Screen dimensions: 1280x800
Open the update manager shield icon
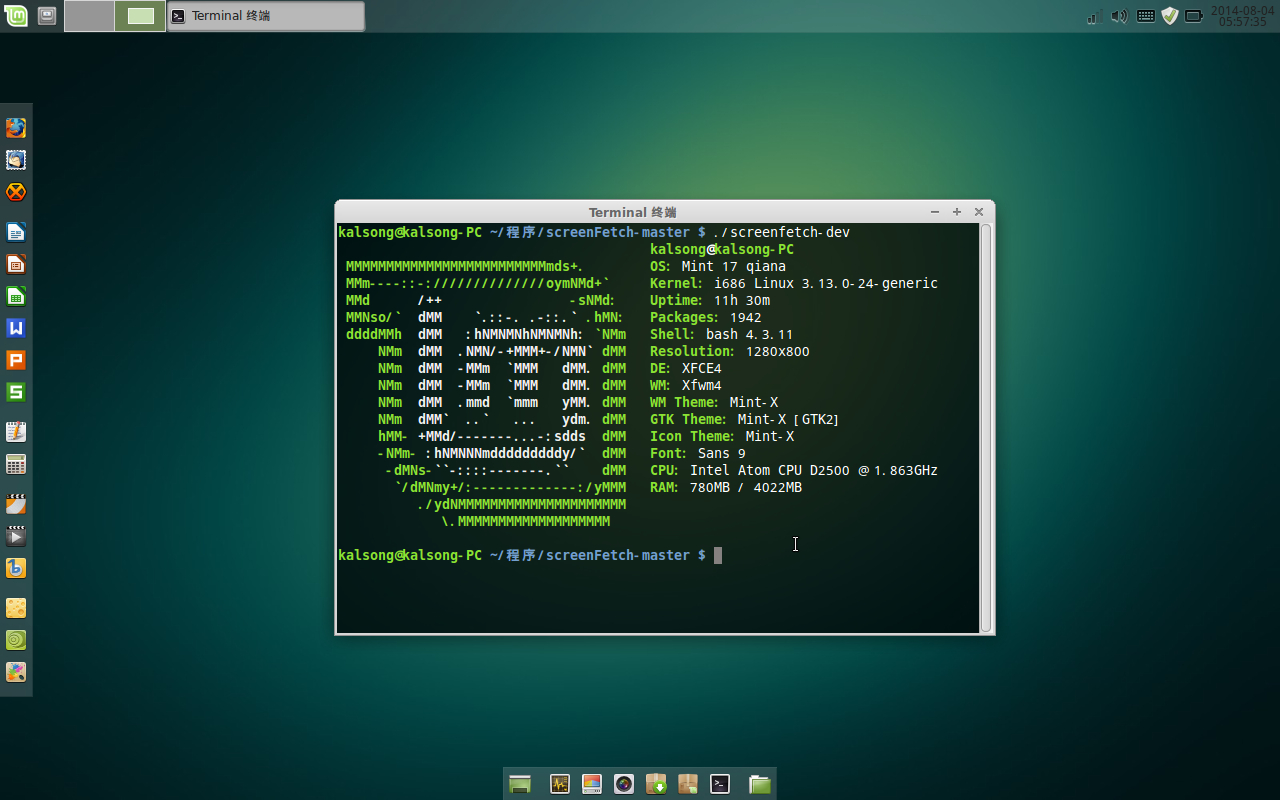click(x=1169, y=16)
